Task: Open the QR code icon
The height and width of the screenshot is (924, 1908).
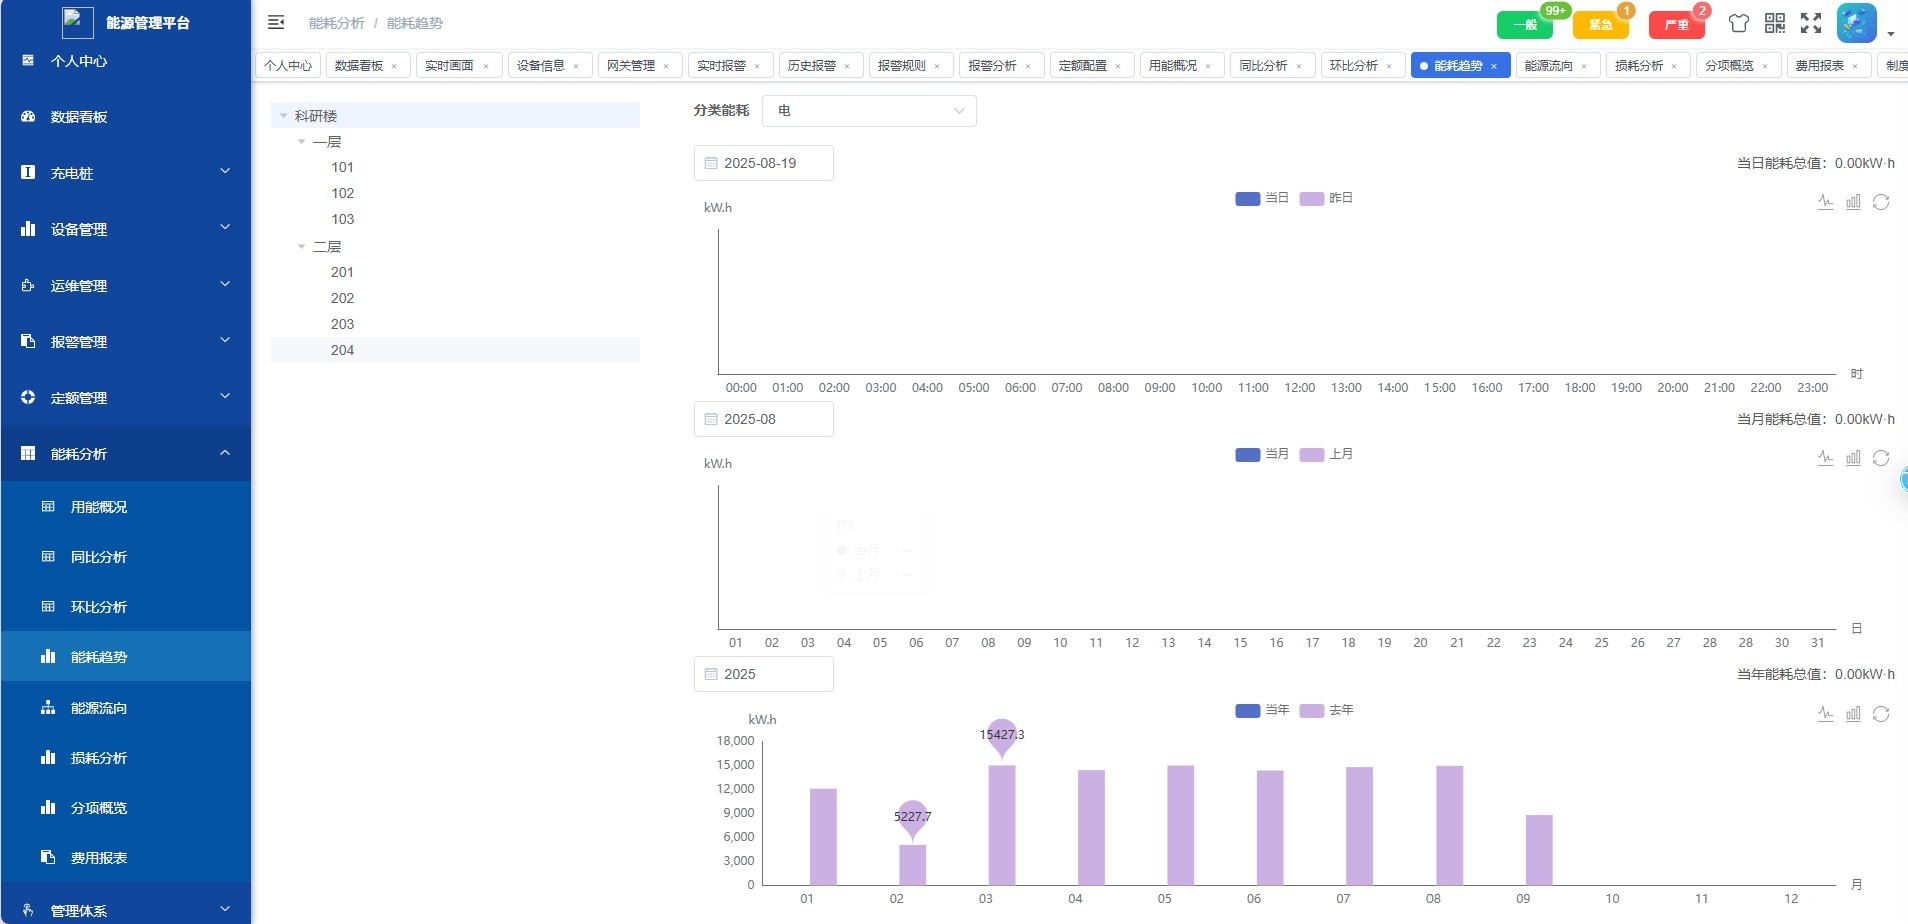Action: coord(1775,23)
